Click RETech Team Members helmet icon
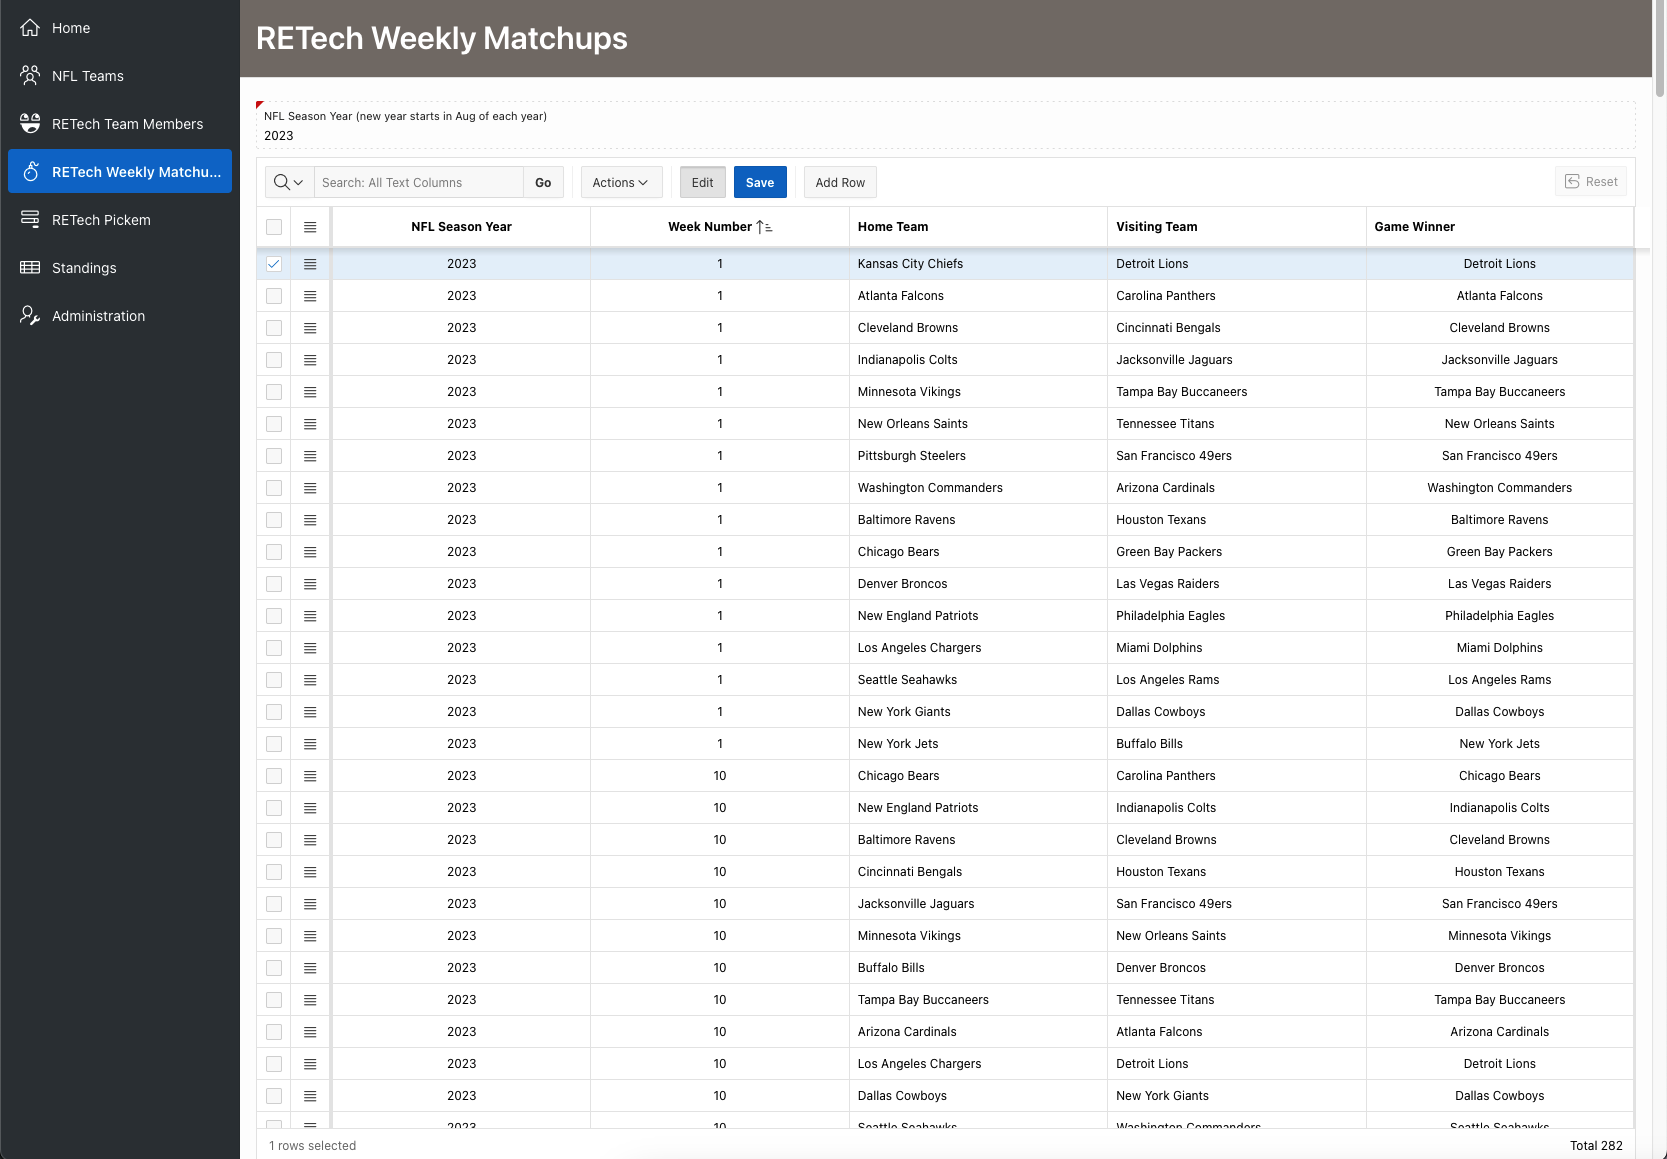This screenshot has width=1667, height=1159. 30,124
